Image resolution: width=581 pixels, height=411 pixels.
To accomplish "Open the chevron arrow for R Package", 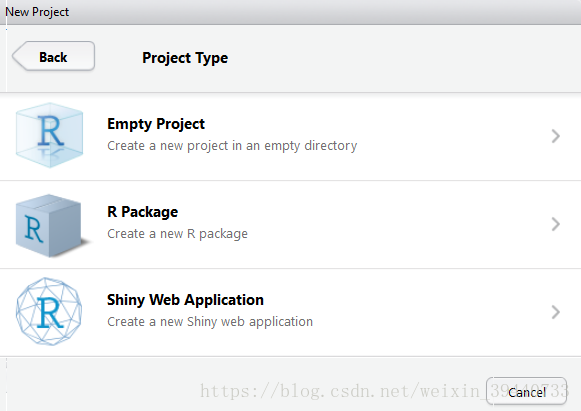I will pyautogui.click(x=555, y=224).
